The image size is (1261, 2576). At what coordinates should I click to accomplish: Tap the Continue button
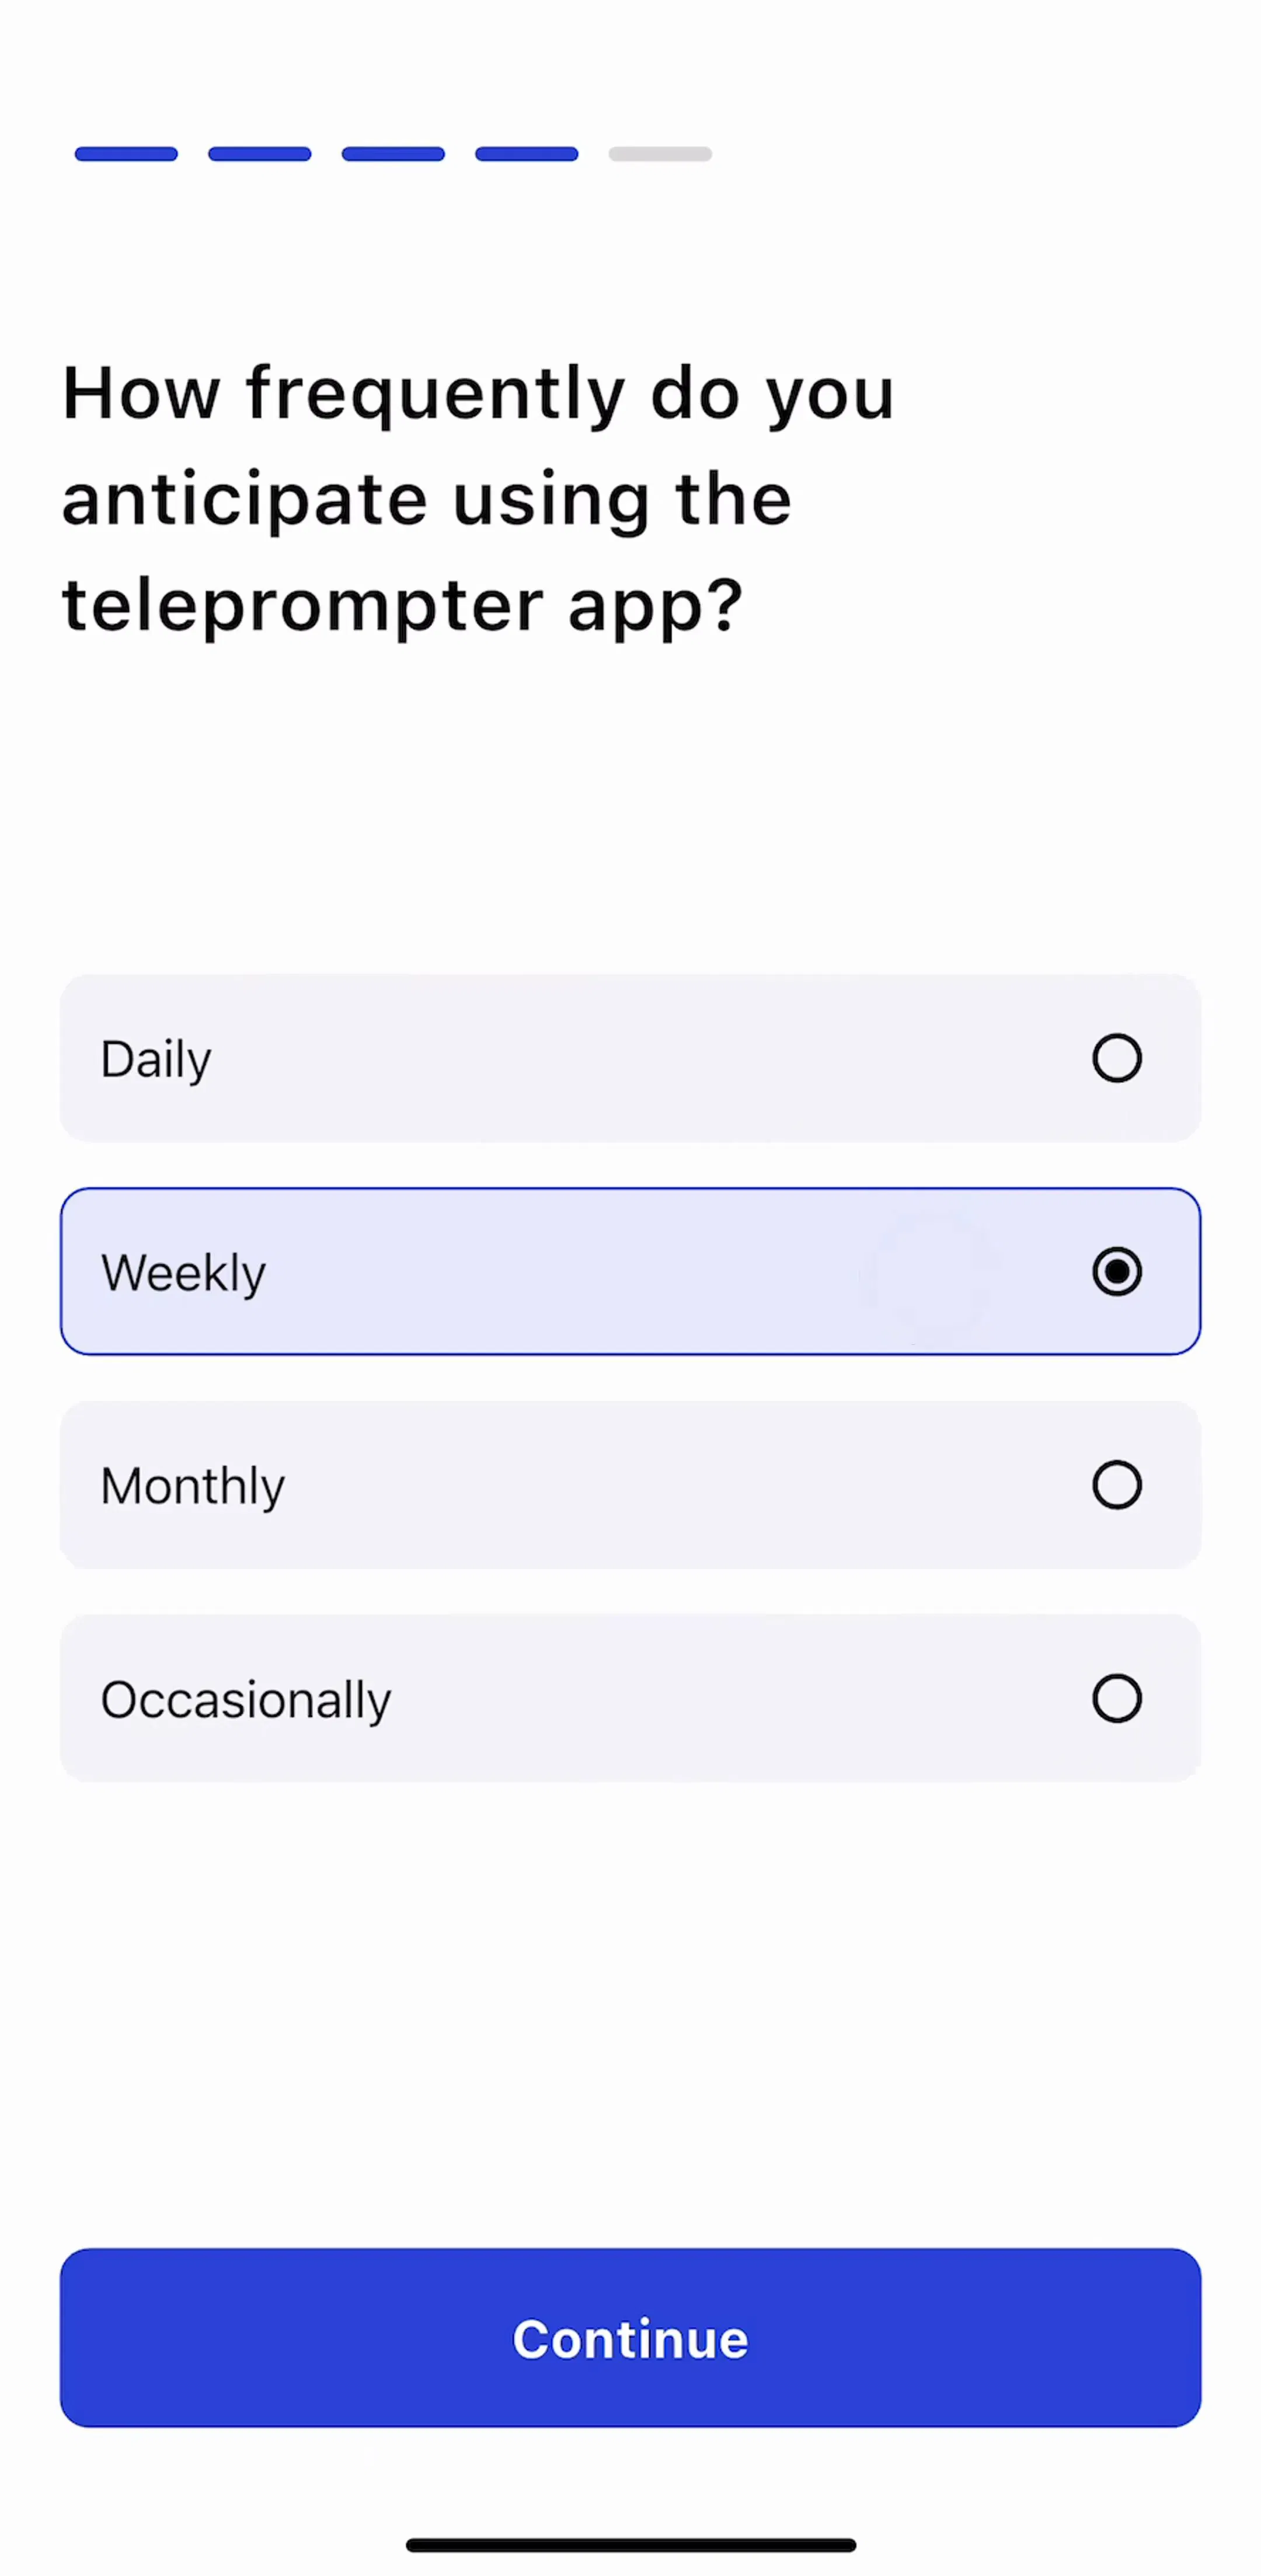point(630,2338)
